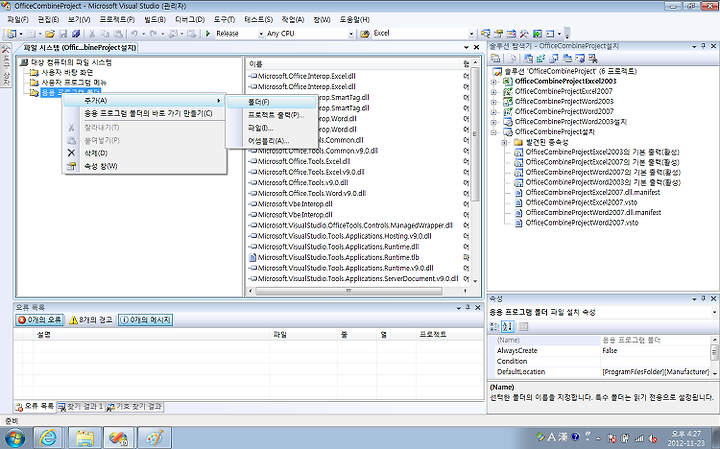Image resolution: width=720 pixels, height=449 pixels.
Task: Click the AlwaysCreate False value field
Action: pos(656,351)
